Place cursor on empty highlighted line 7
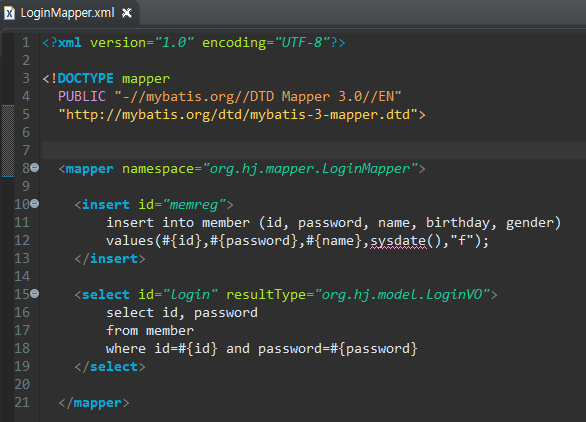This screenshot has width=586, height=422. pos(314,150)
